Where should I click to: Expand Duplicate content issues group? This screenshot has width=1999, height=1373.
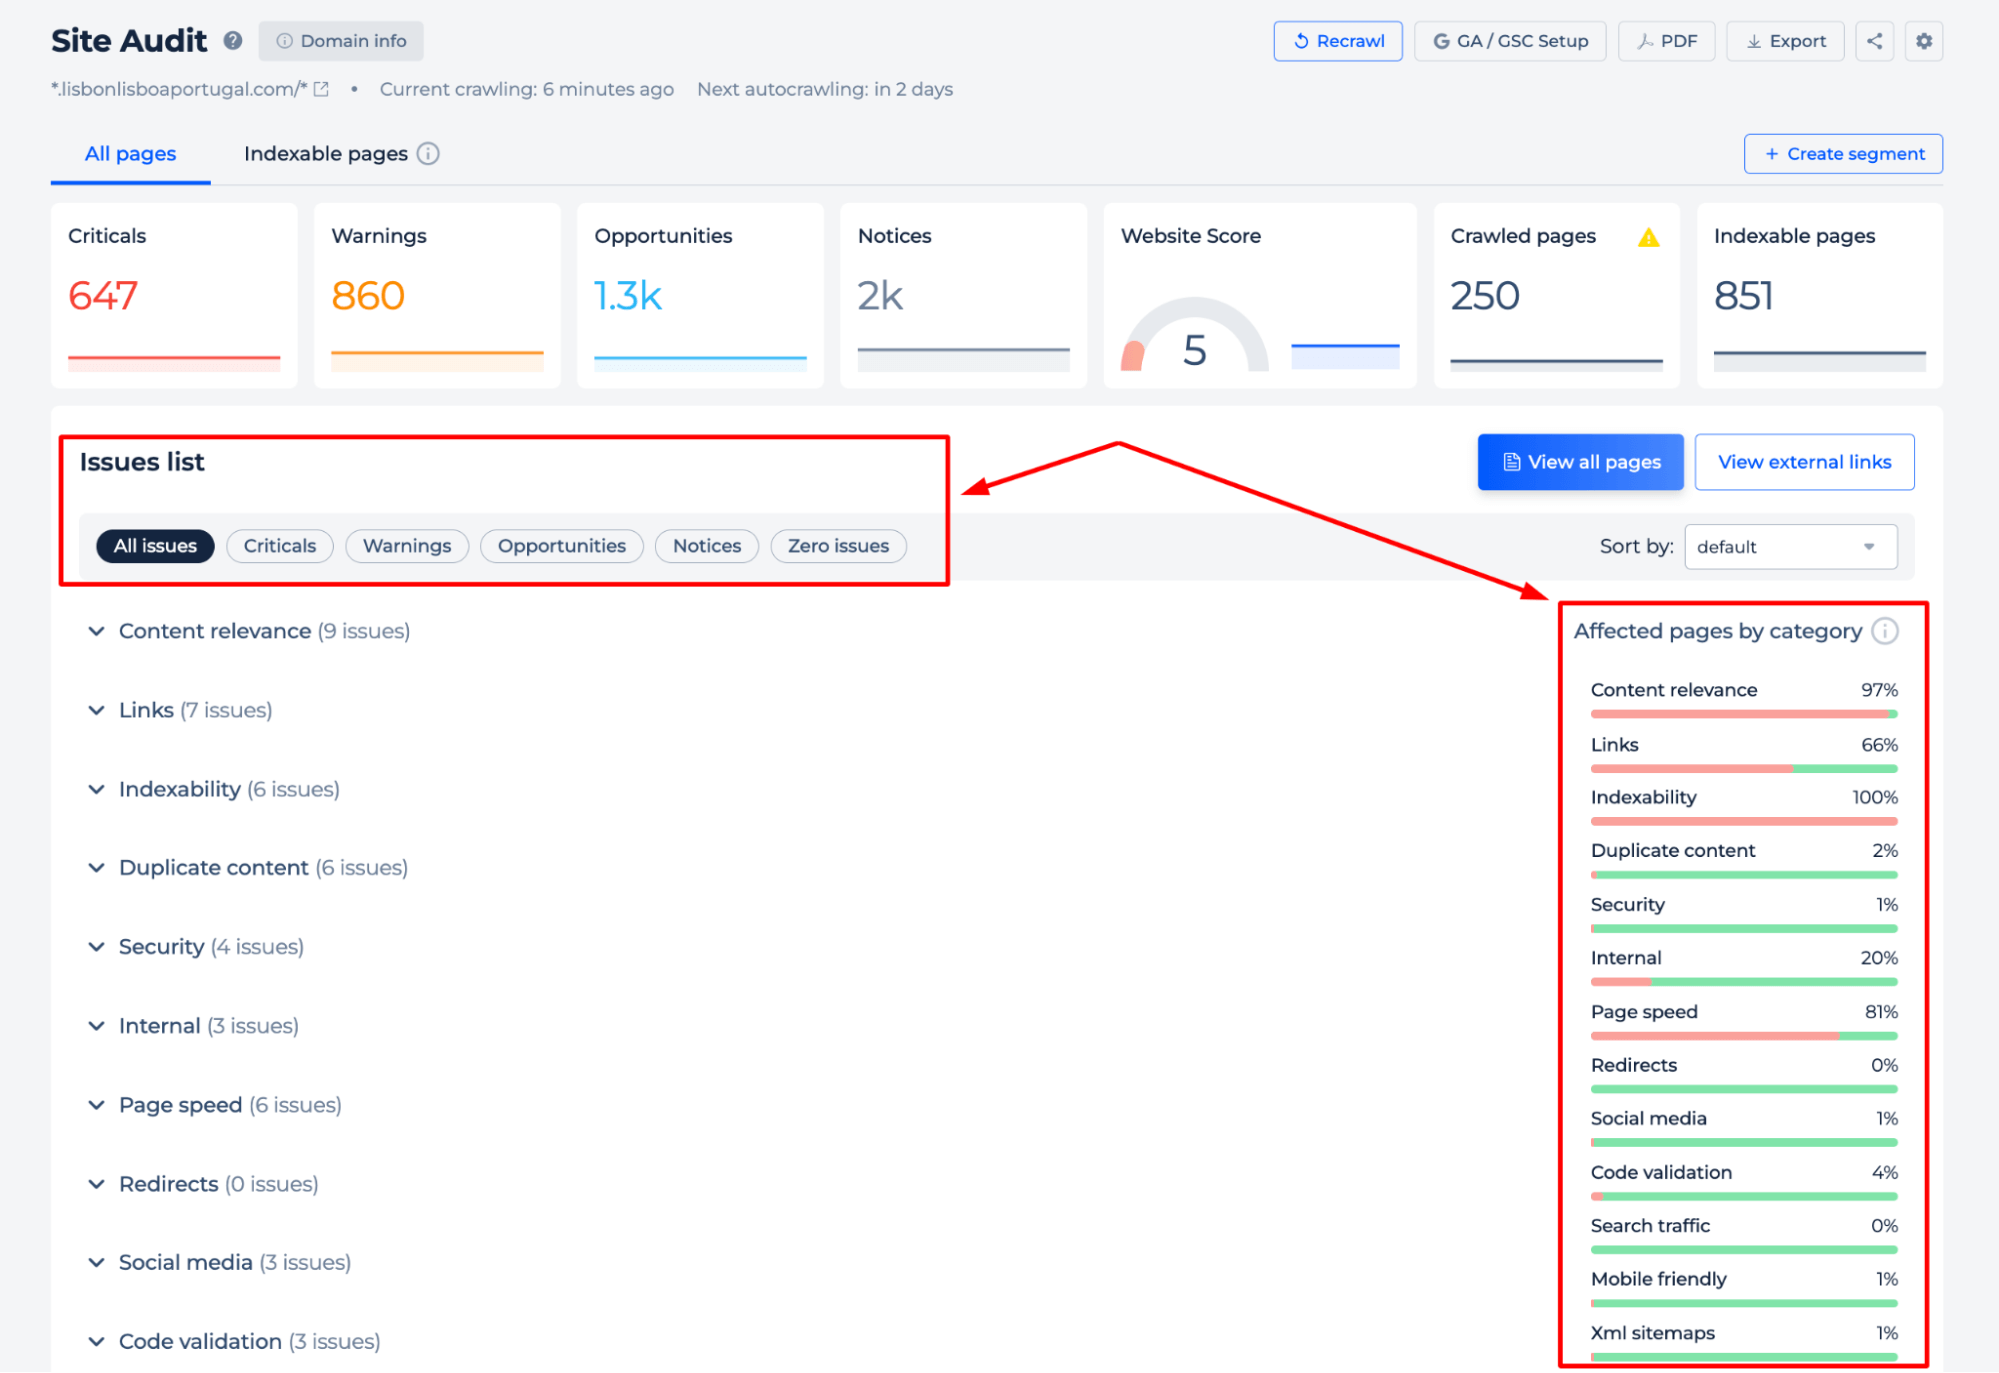(x=248, y=868)
